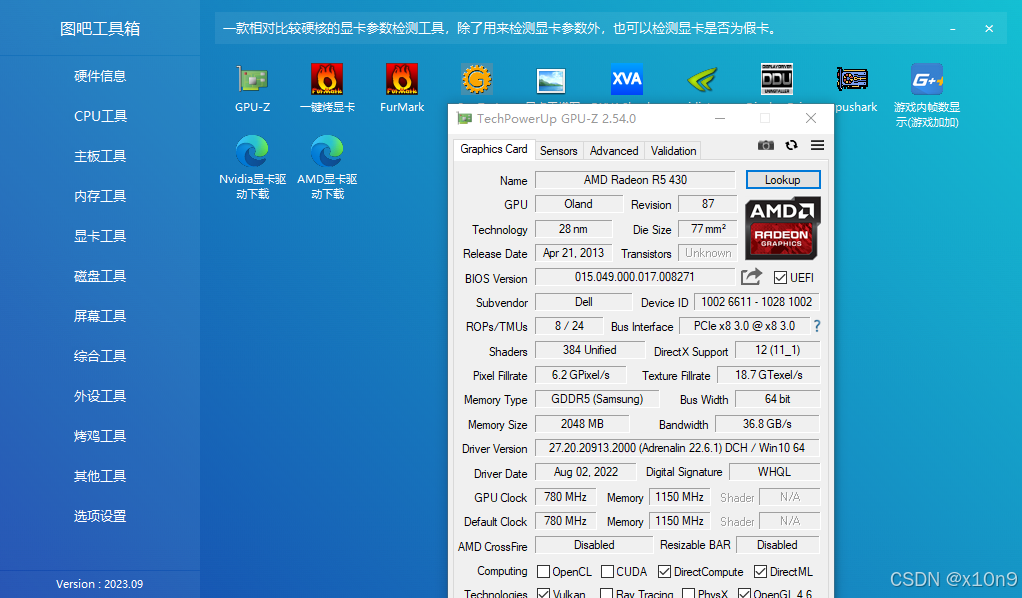
Task: Click Memory Type 'GDDR5 (Samsung)'
Action: (596, 399)
